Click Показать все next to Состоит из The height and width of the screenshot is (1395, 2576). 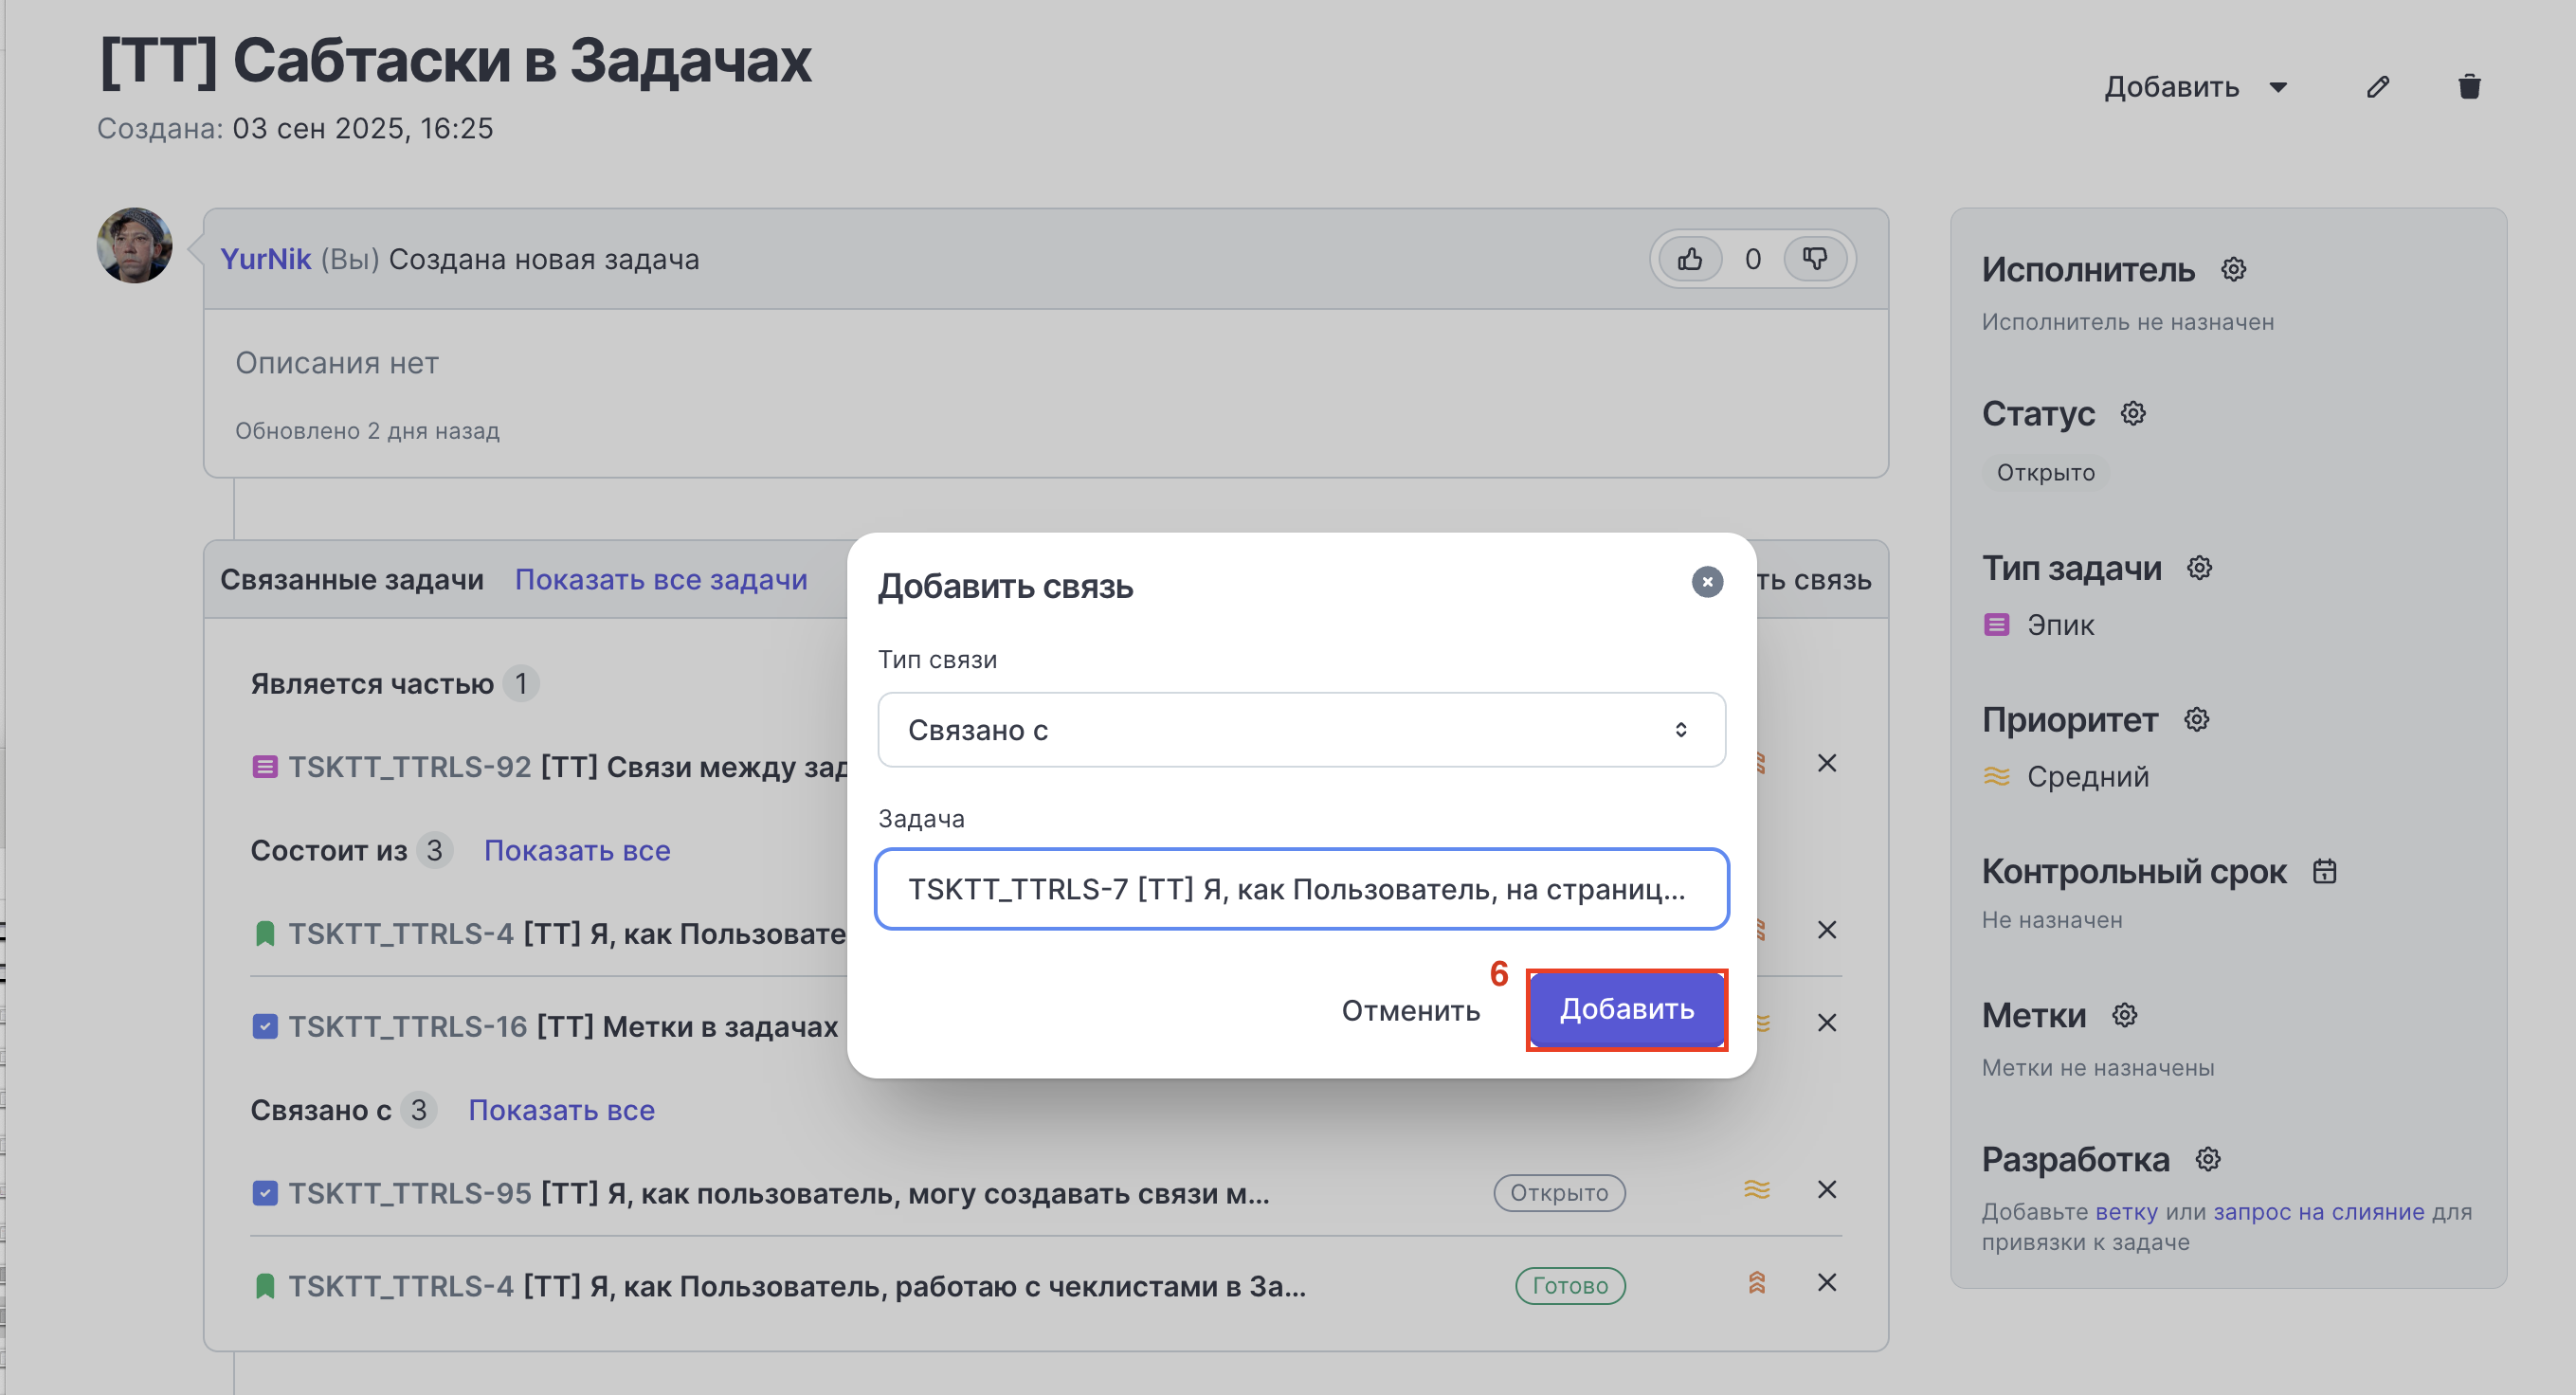pos(577,850)
